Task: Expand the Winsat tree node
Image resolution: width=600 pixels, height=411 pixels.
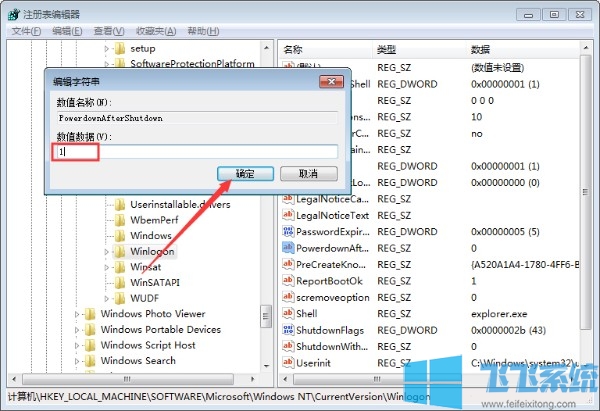Action: (x=107, y=267)
